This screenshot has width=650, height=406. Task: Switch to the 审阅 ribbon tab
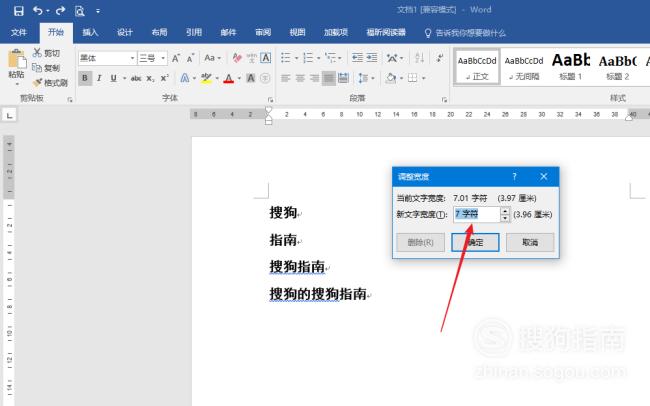click(x=263, y=32)
